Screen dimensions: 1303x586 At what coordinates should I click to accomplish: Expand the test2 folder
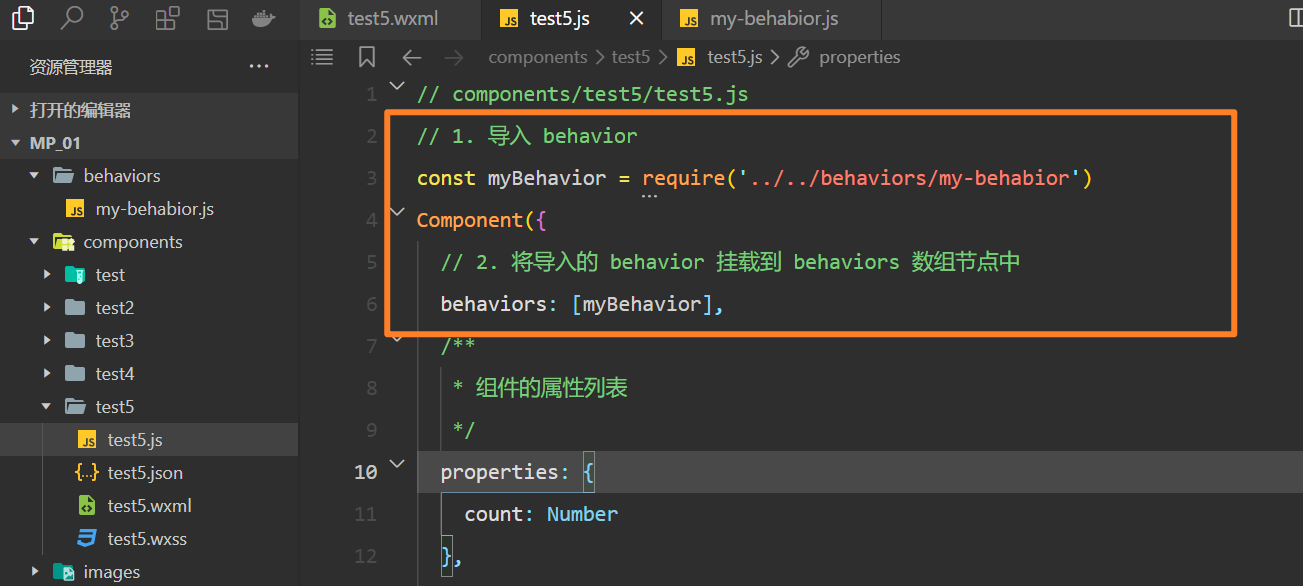click(x=149, y=308)
